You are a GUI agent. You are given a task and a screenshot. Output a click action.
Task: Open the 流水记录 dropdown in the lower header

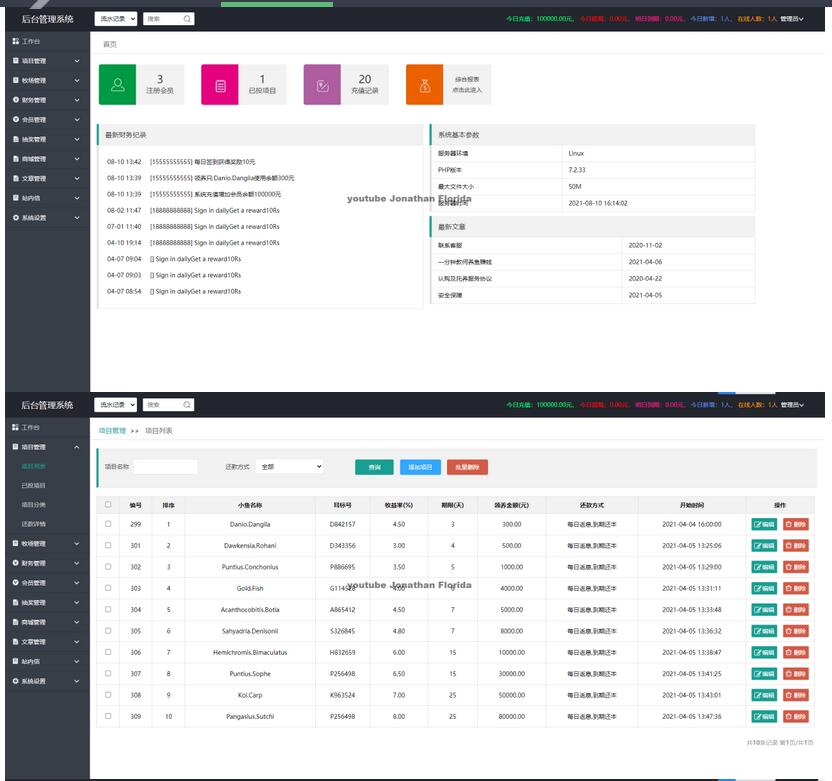point(116,405)
